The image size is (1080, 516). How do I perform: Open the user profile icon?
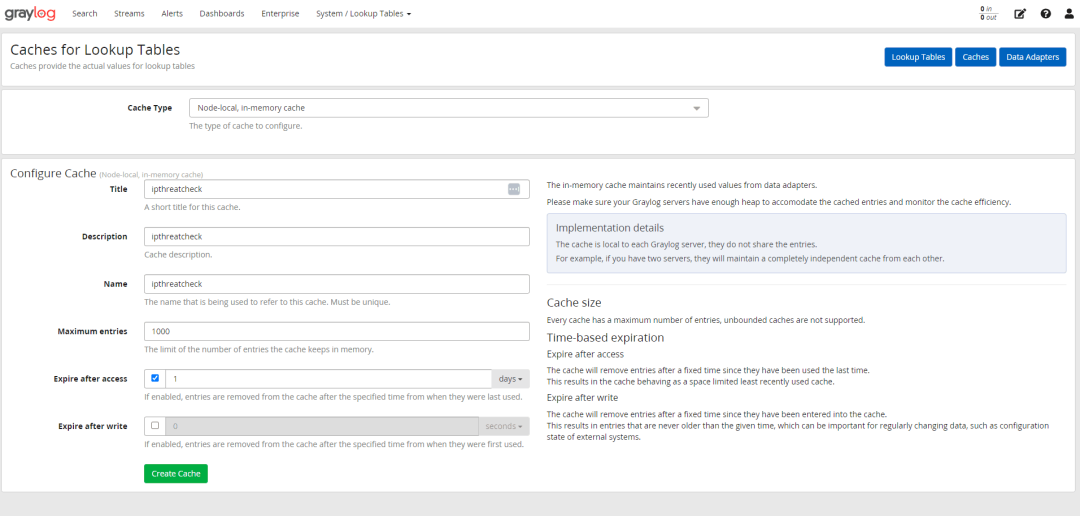(x=1069, y=14)
